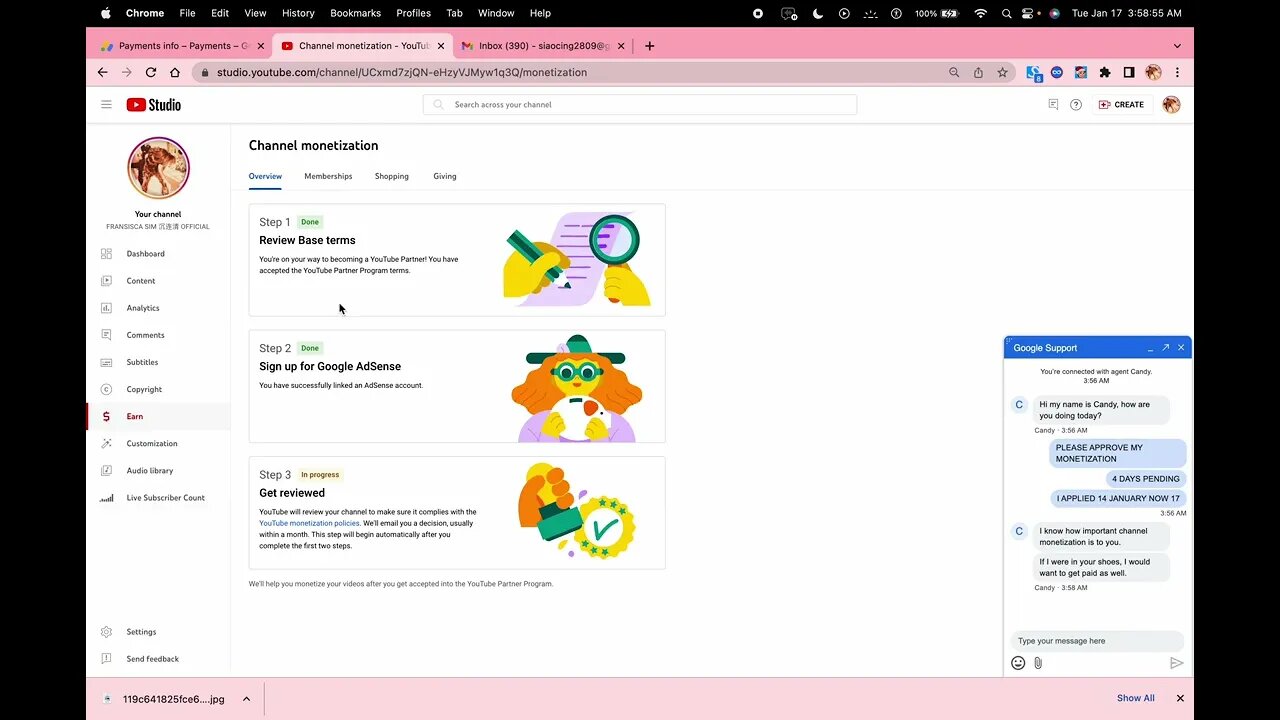Select the Step 3 Get reviewed heading
This screenshot has height=720, width=1280.
(292, 493)
